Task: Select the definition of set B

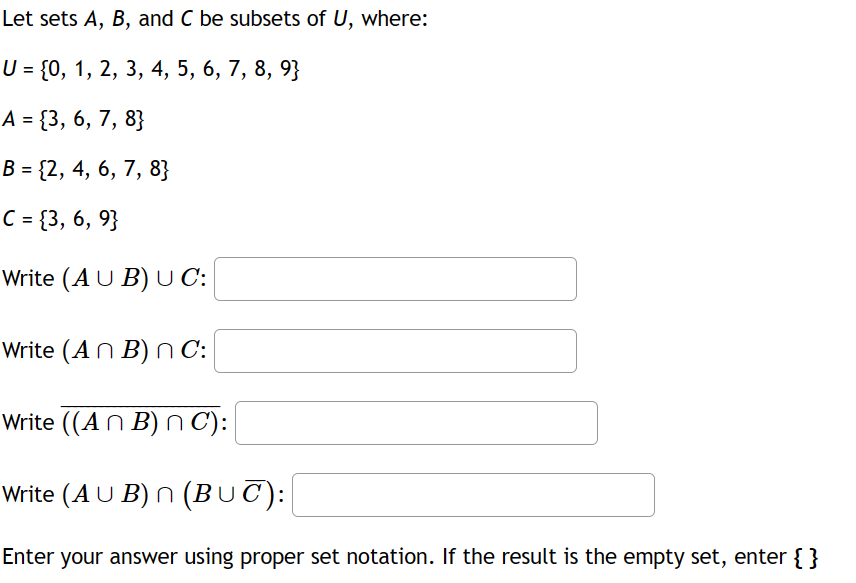Action: [87, 169]
